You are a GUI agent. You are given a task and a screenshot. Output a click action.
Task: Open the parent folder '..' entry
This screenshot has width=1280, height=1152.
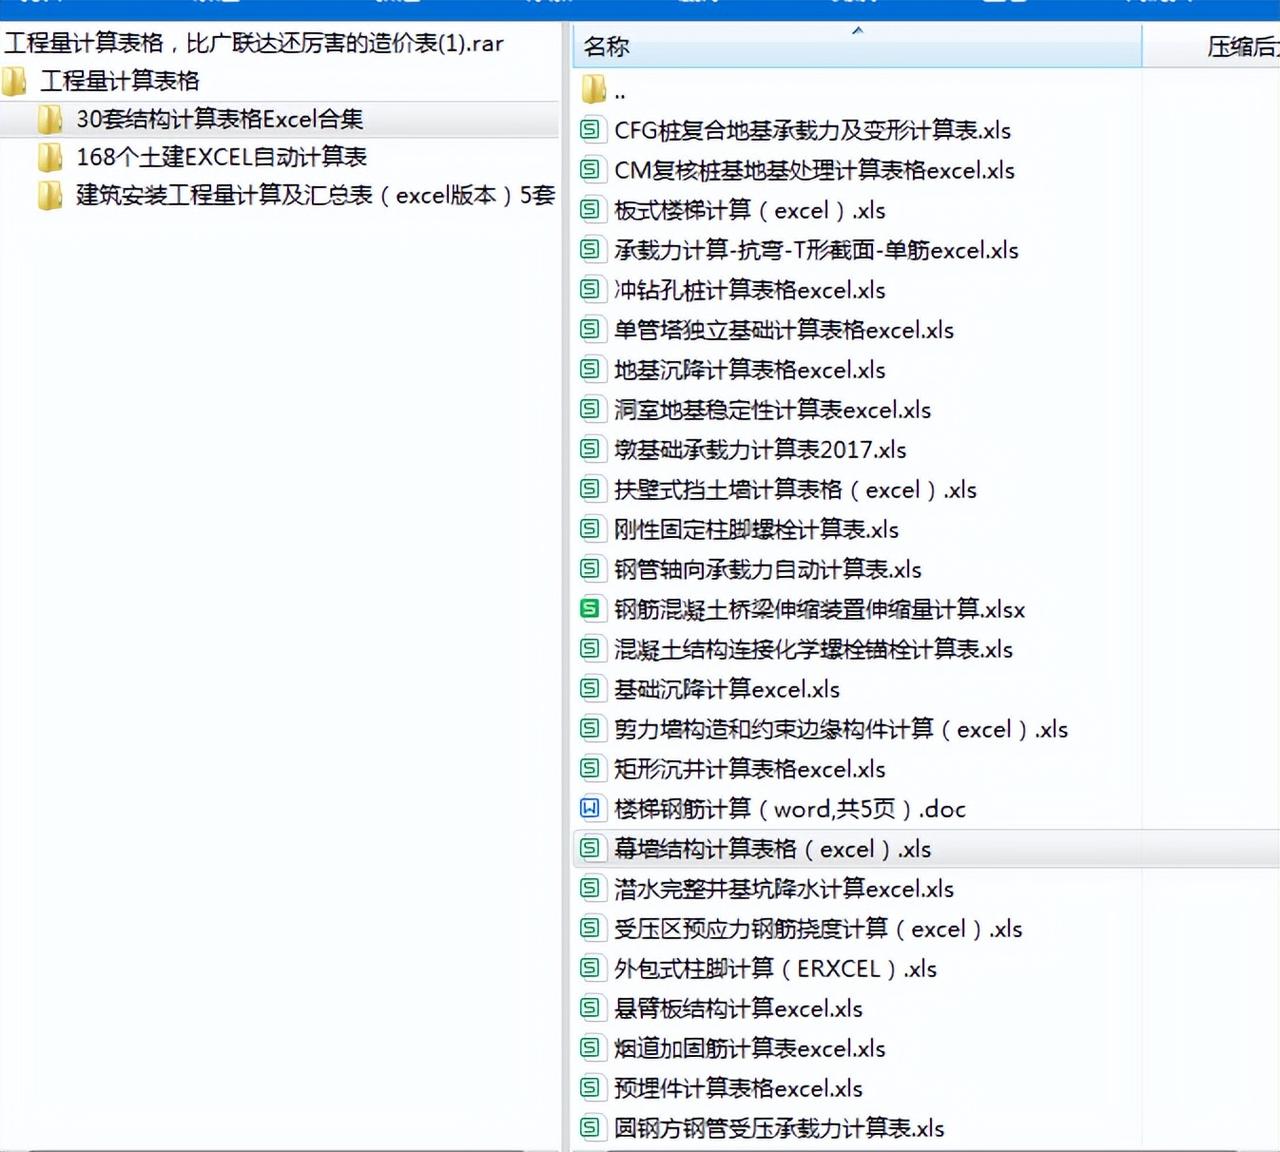point(604,90)
